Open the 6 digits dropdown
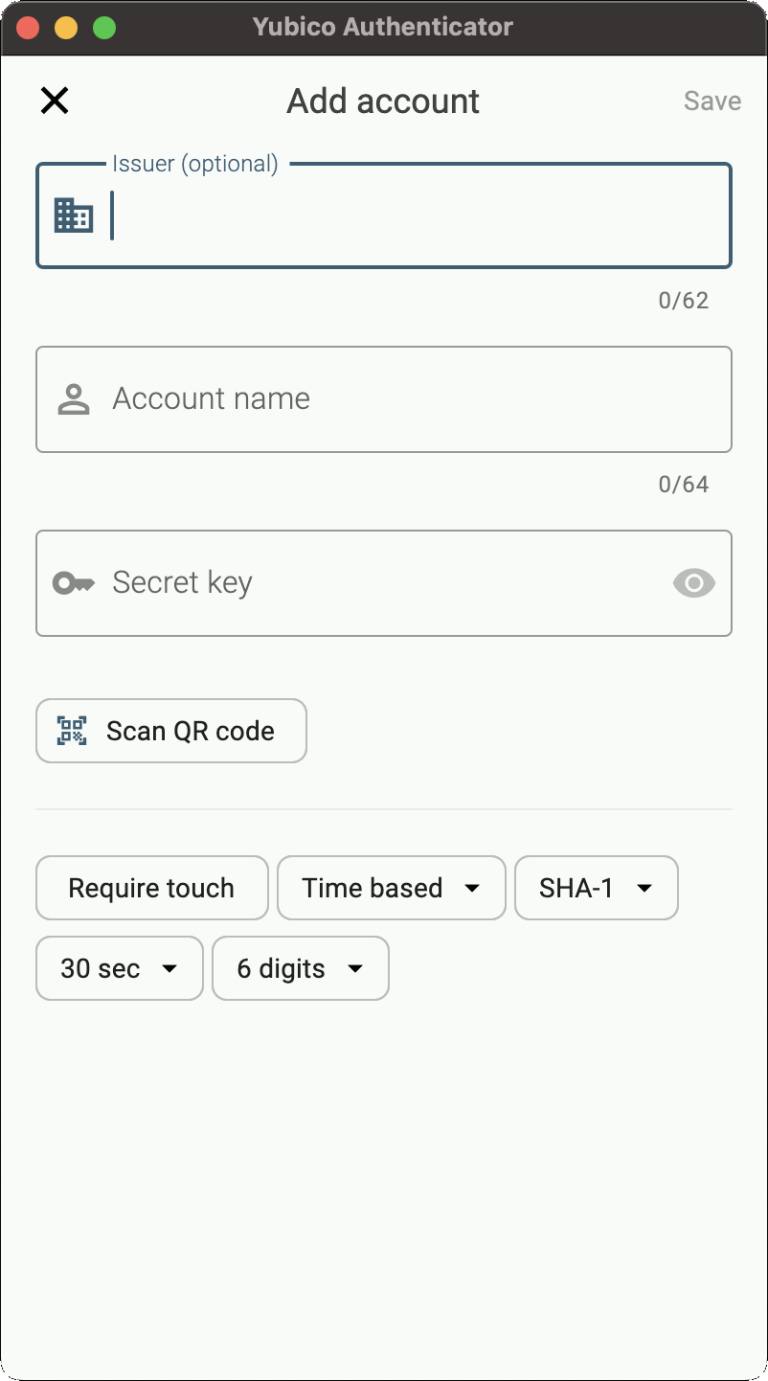The height and width of the screenshot is (1381, 768). point(299,967)
